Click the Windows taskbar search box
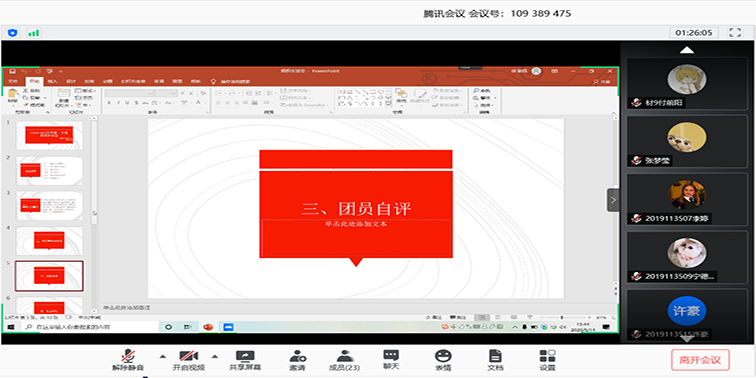Screen dimensions: 756x378 tap(90, 327)
